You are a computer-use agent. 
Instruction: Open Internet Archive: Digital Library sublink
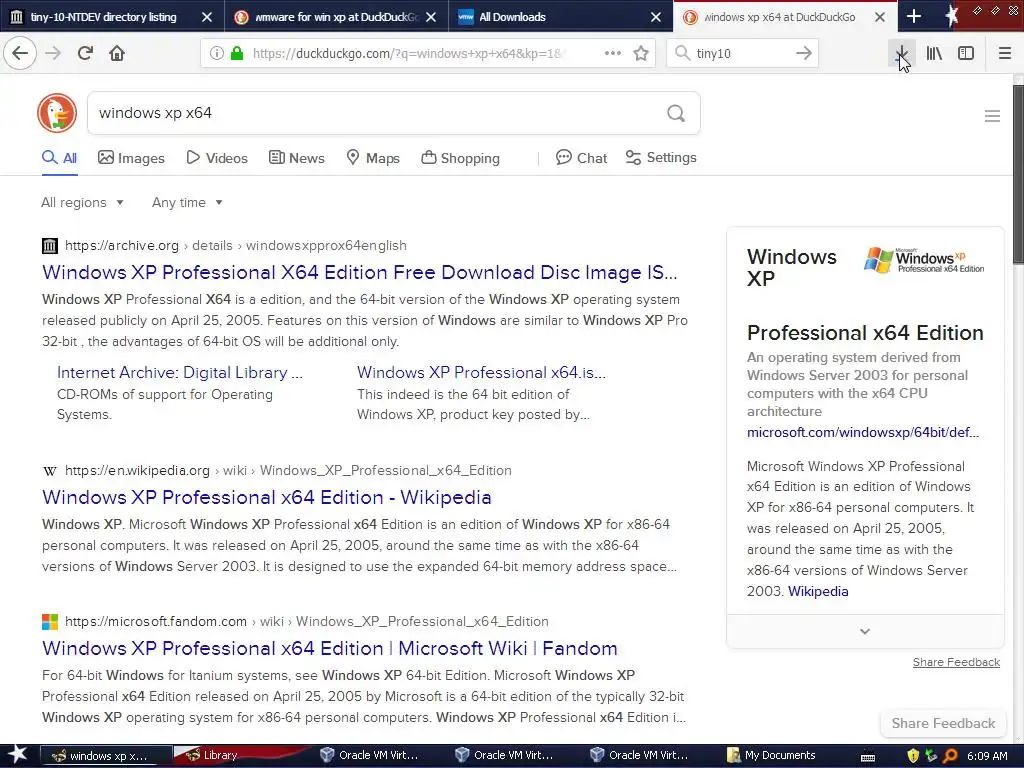pyautogui.click(x=180, y=372)
